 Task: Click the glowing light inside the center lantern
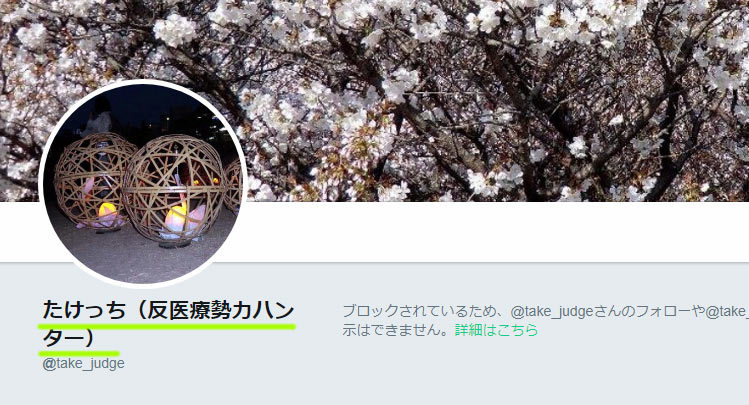pos(176,218)
